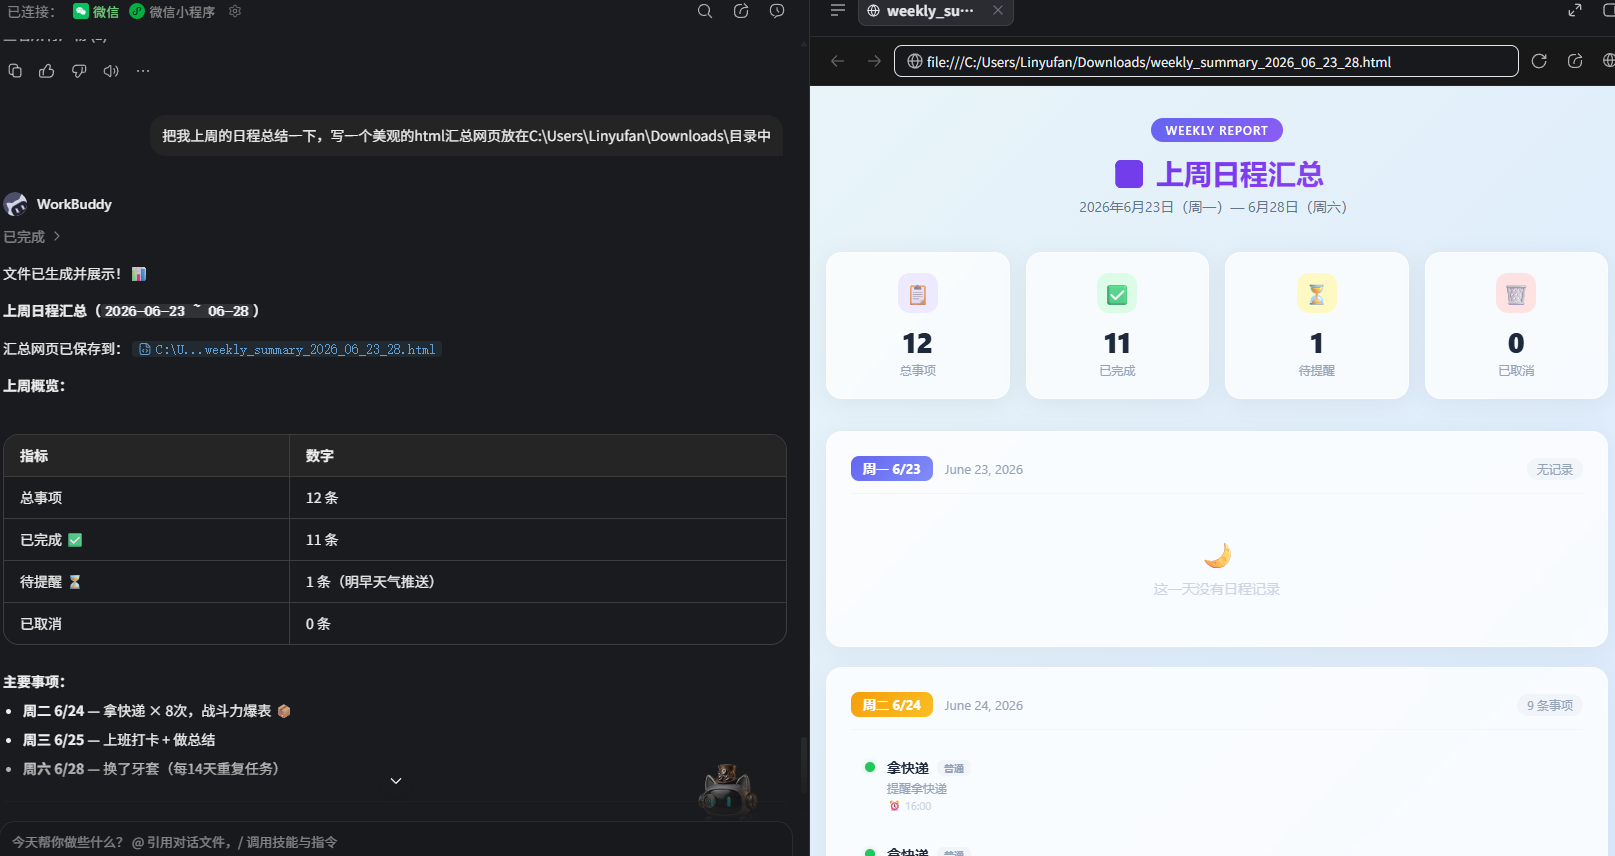Image resolution: width=1615 pixels, height=856 pixels.
Task: Click the date range subtitle text
Action: [x=1216, y=207]
